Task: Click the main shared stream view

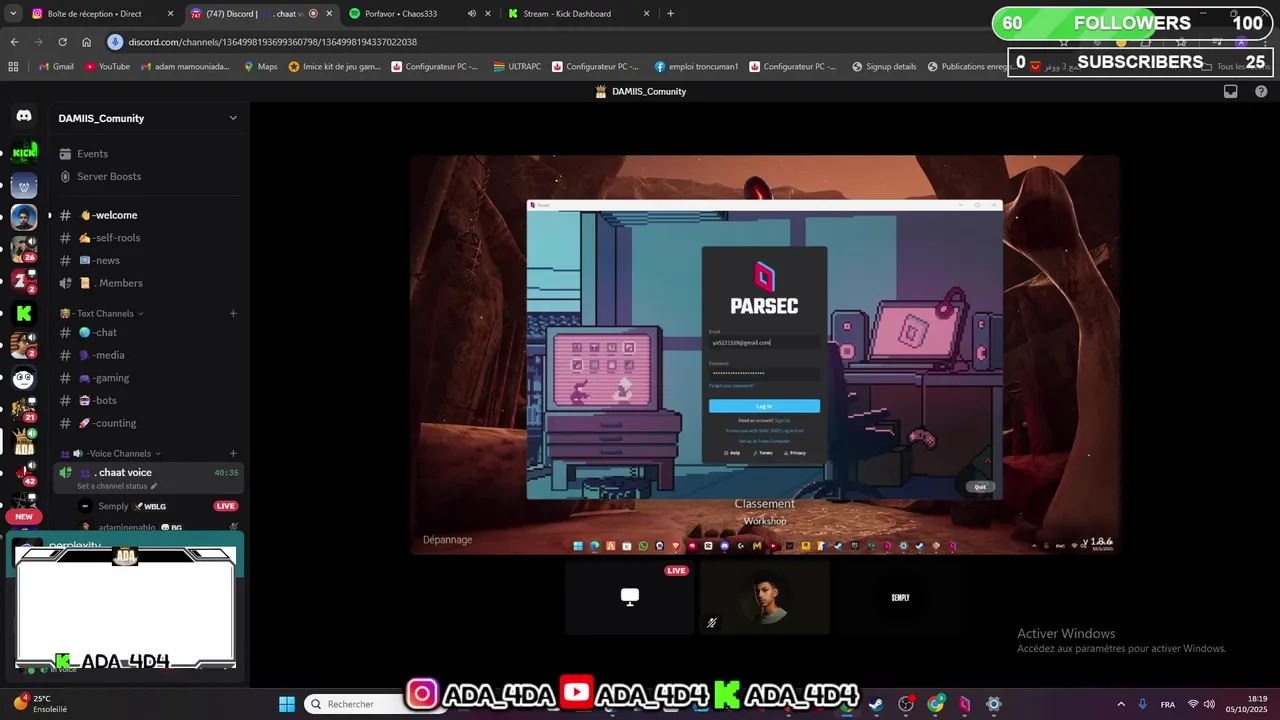Action: [765, 354]
